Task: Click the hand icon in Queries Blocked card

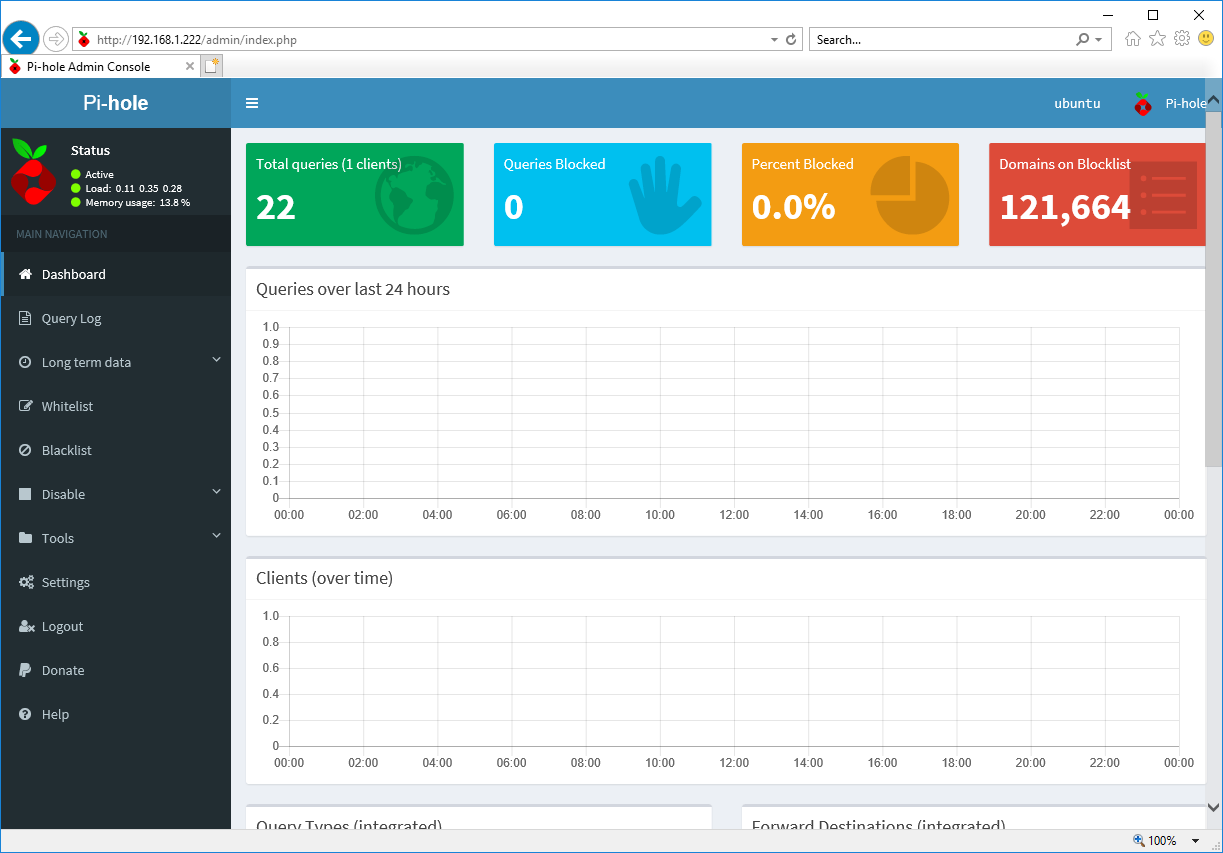Action: [665, 195]
